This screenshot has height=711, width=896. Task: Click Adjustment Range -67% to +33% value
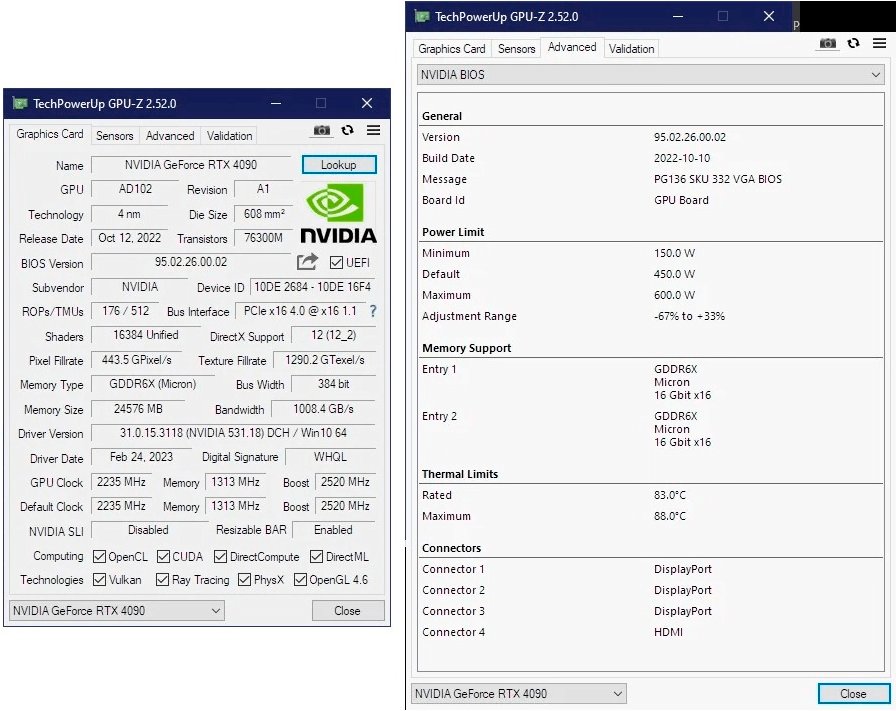point(689,317)
